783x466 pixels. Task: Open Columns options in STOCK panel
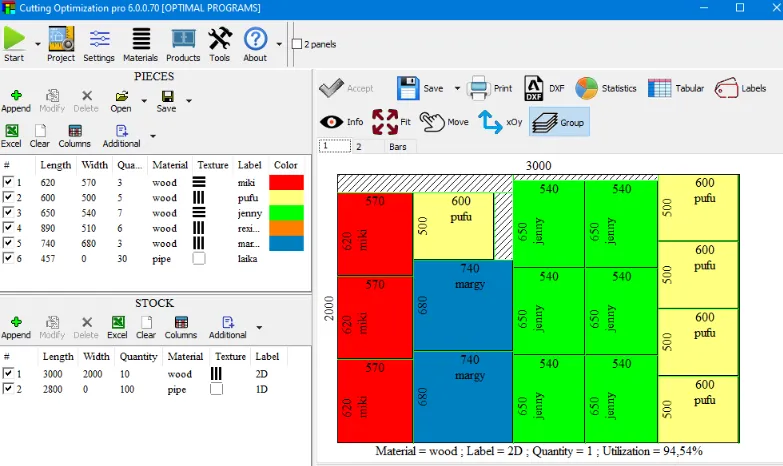click(181, 327)
